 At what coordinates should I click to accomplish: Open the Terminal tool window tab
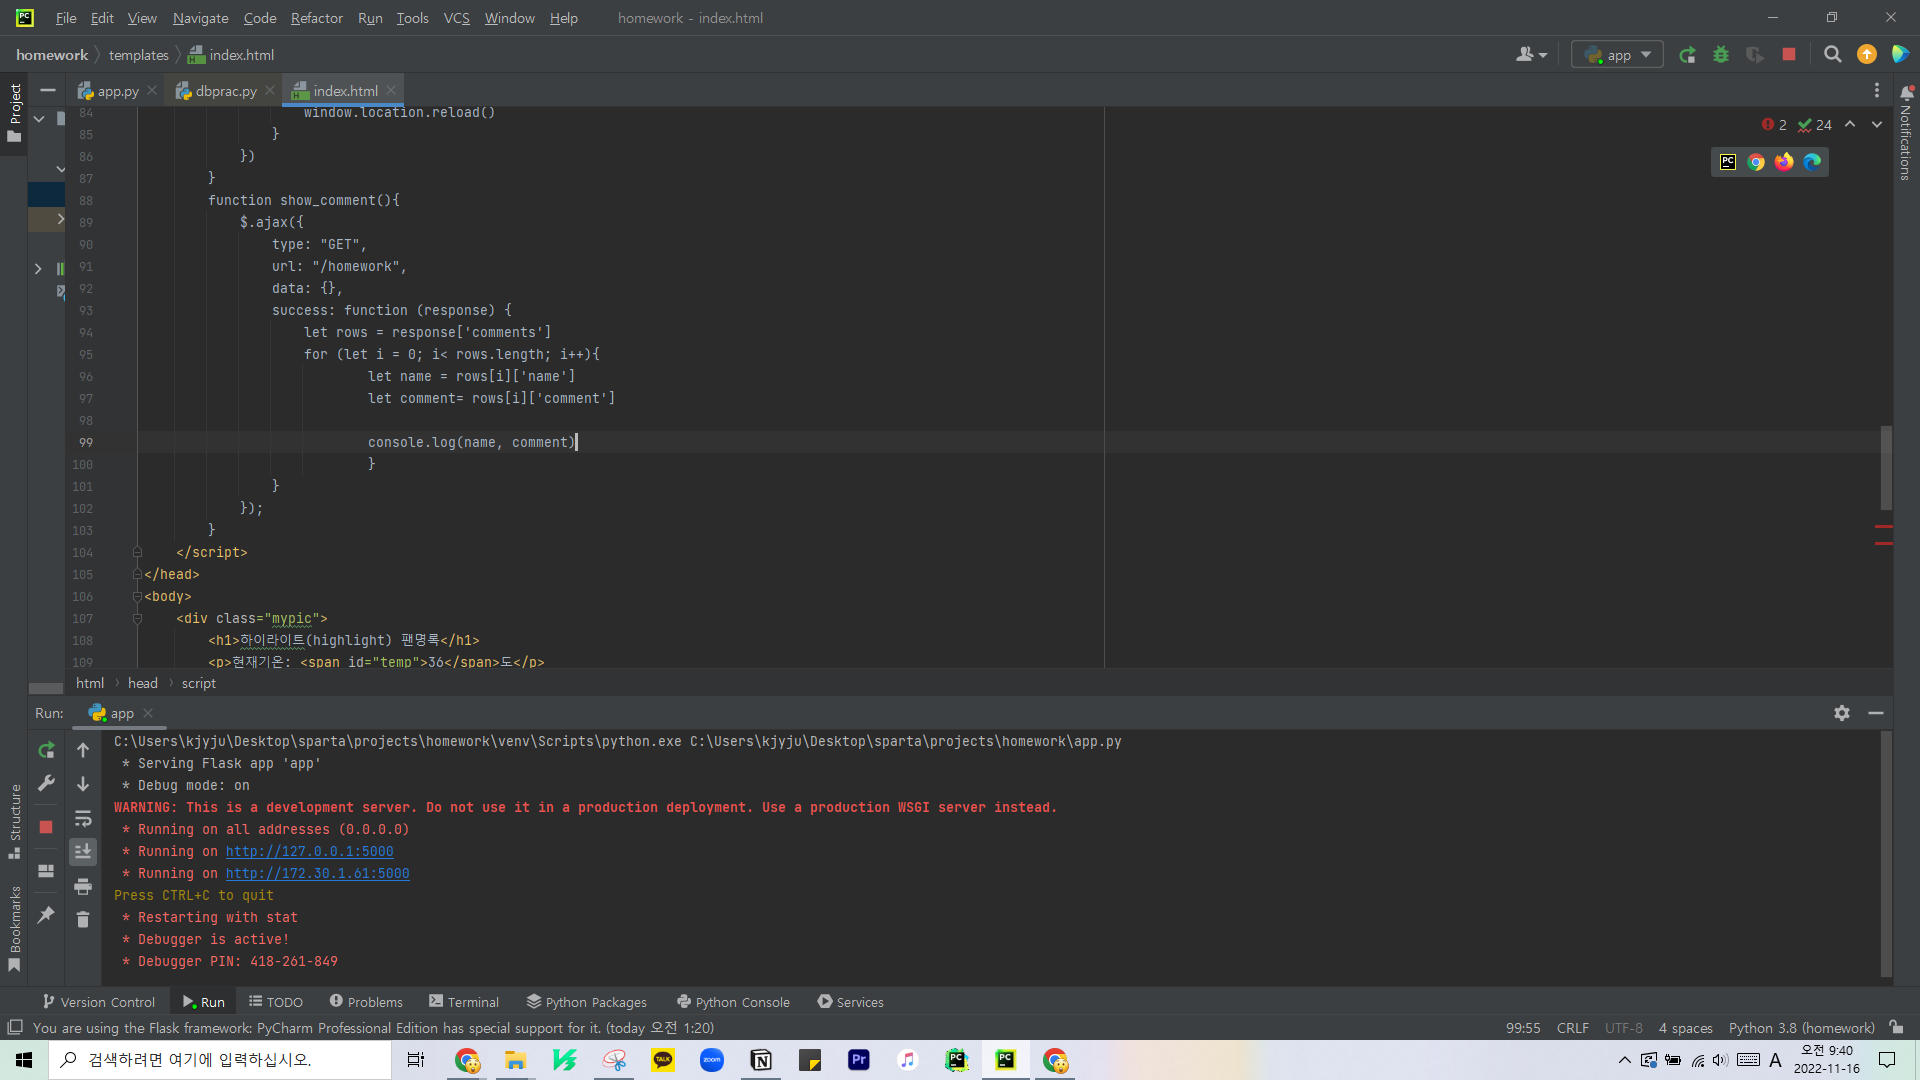pyautogui.click(x=464, y=1002)
